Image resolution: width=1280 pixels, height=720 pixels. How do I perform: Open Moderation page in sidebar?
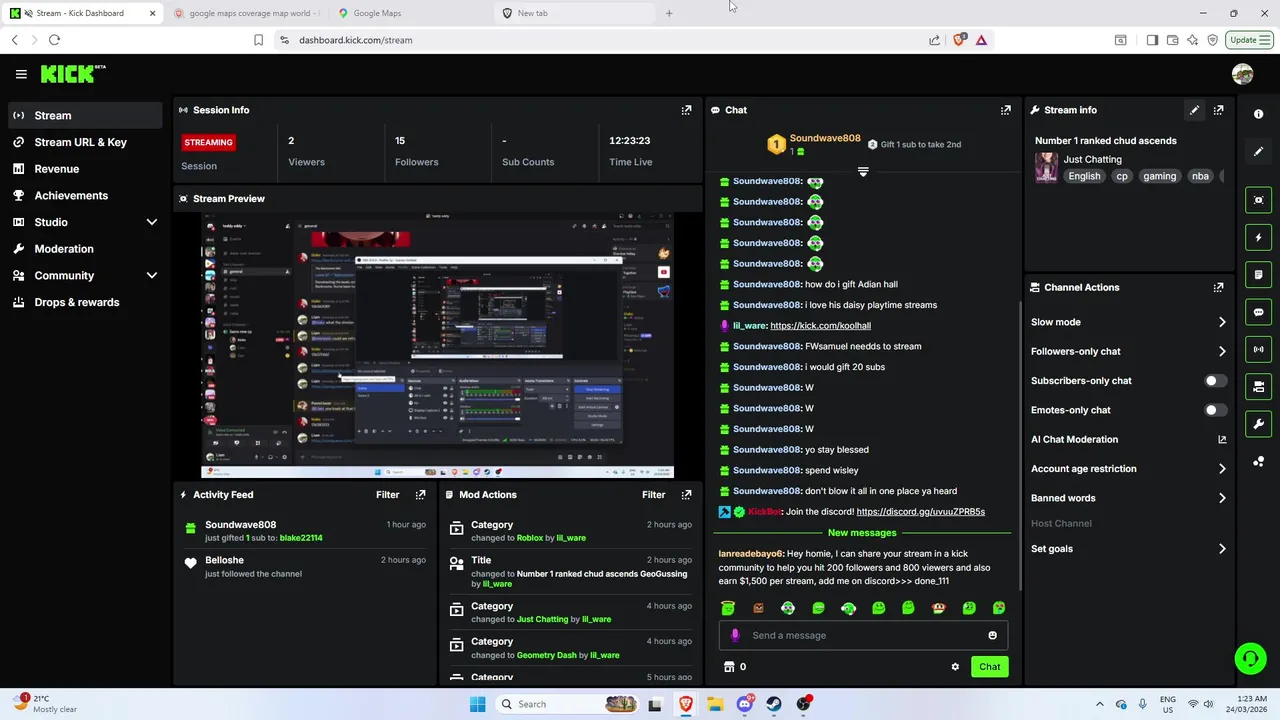click(x=85, y=249)
